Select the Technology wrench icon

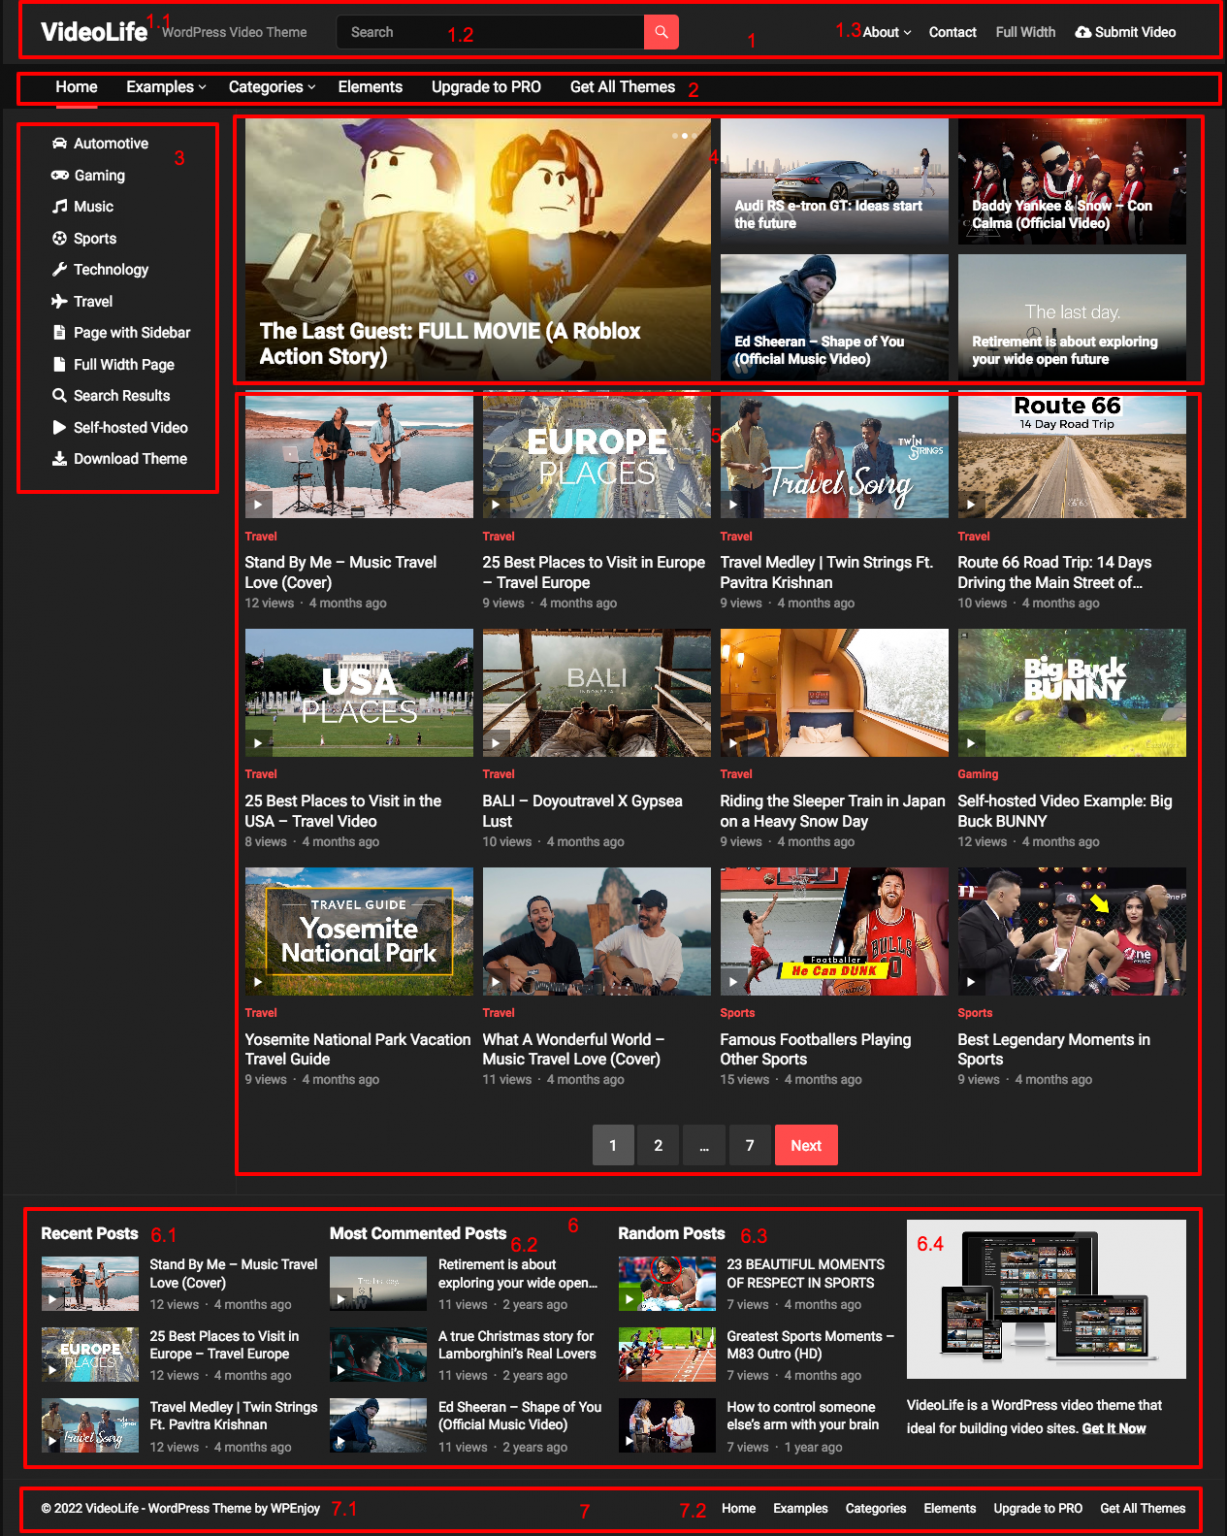coord(60,269)
